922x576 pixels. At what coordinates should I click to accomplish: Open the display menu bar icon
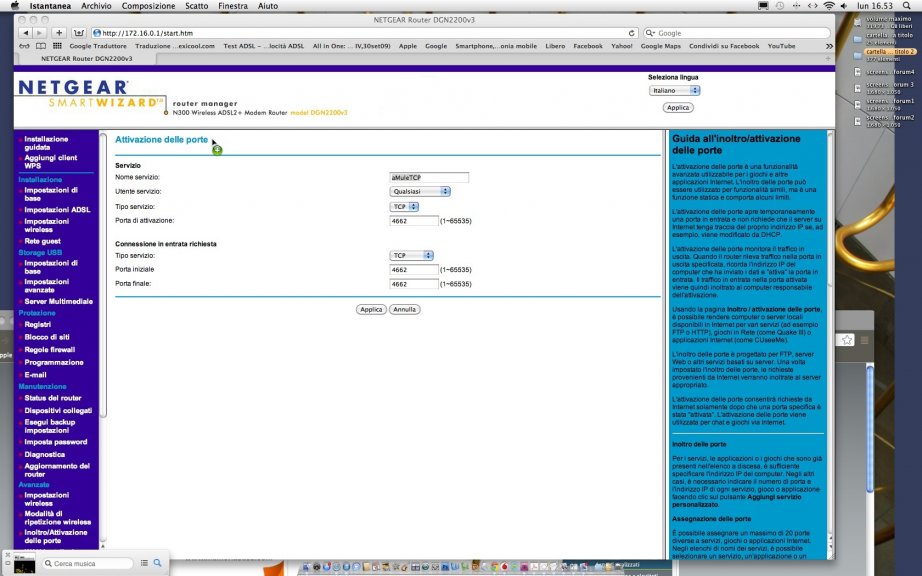763,6
